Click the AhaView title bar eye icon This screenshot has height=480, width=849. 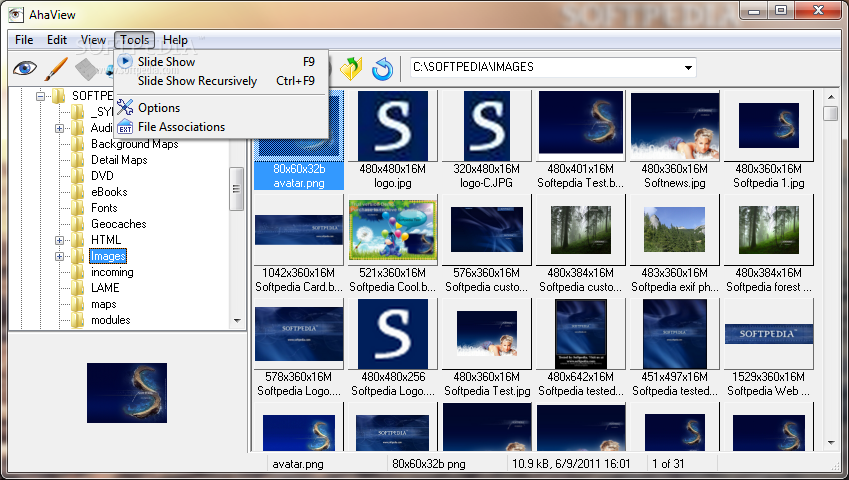point(16,14)
